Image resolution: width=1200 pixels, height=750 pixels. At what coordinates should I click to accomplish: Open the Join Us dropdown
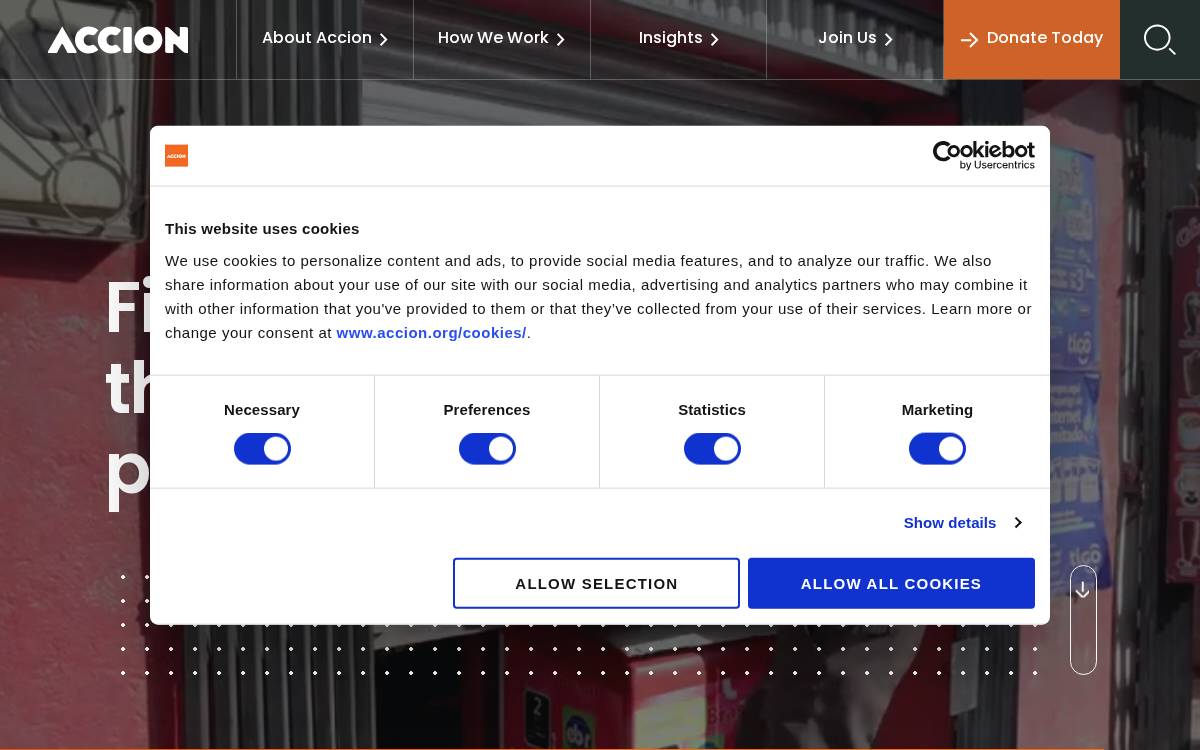click(855, 39)
